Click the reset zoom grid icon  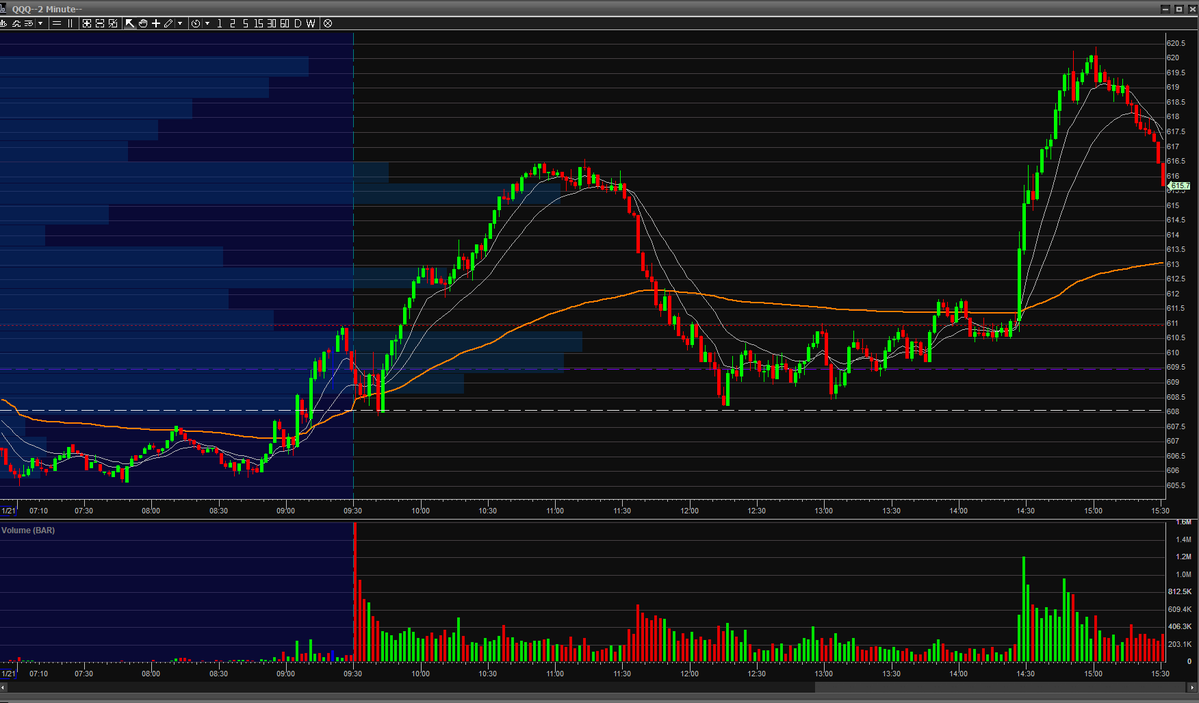(113, 24)
